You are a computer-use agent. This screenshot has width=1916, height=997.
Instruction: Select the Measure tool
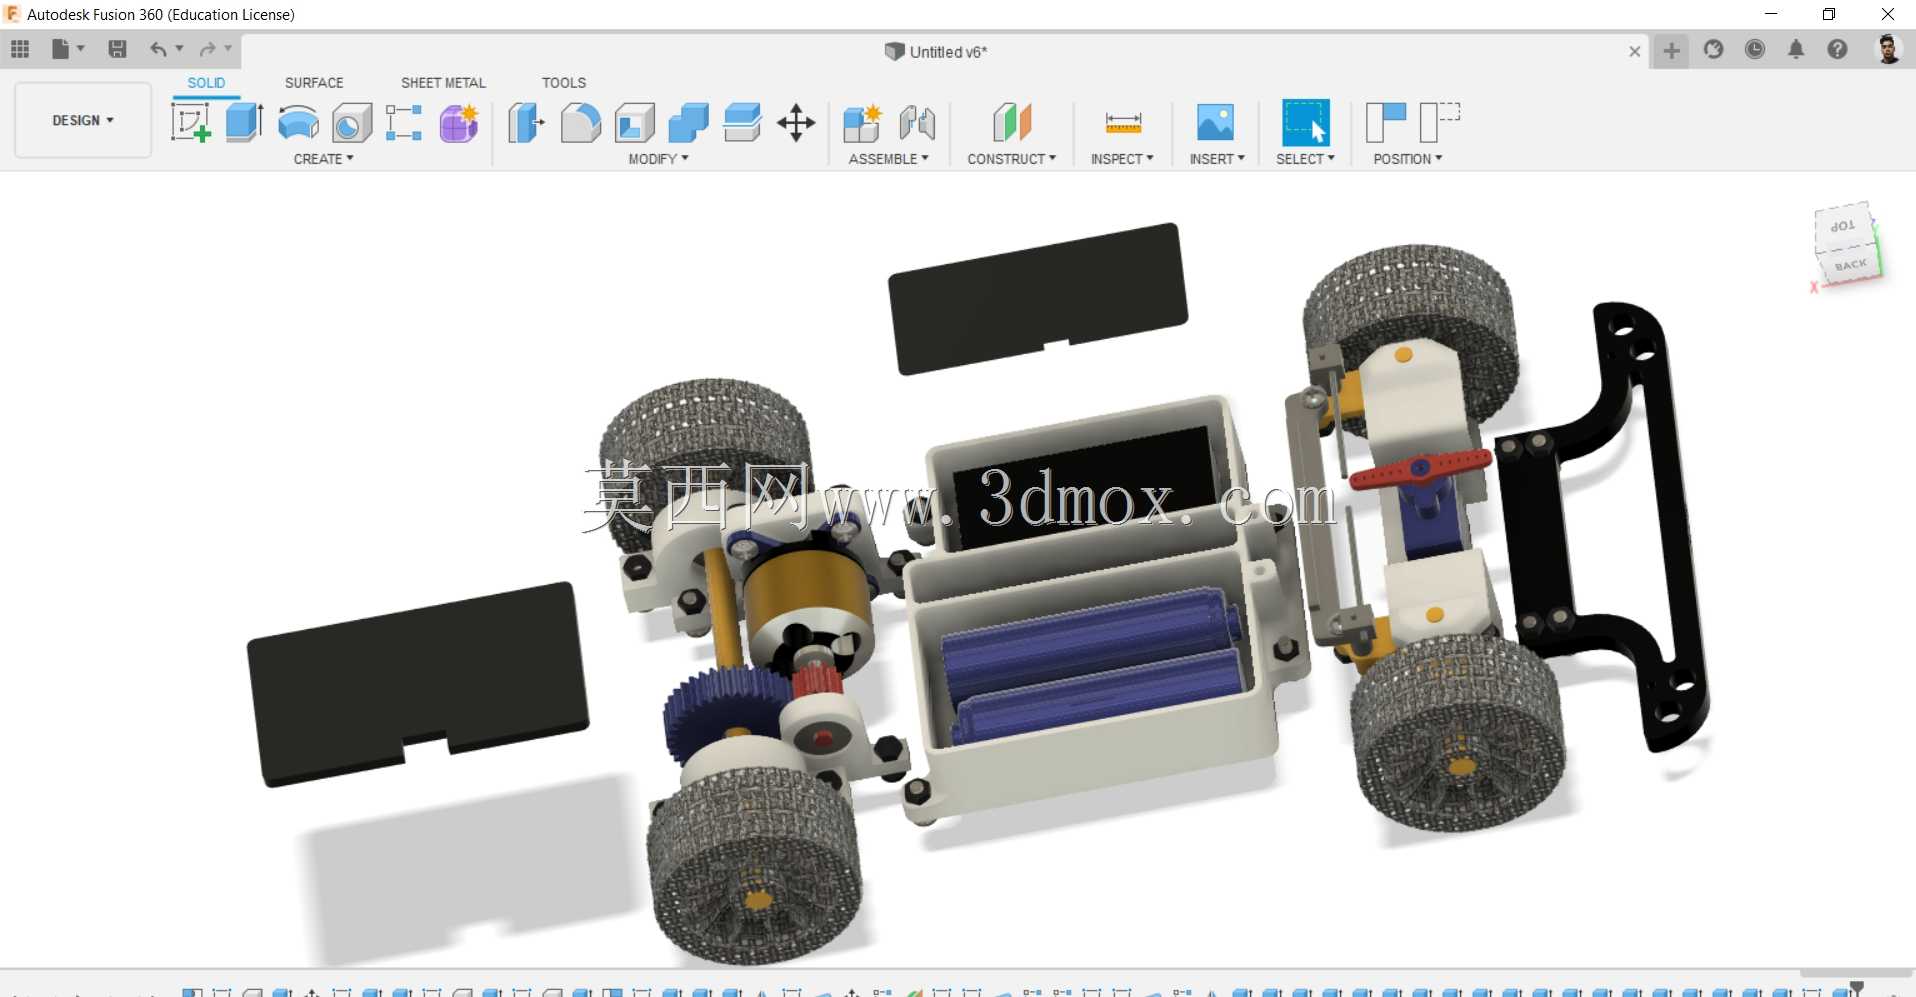(1123, 123)
